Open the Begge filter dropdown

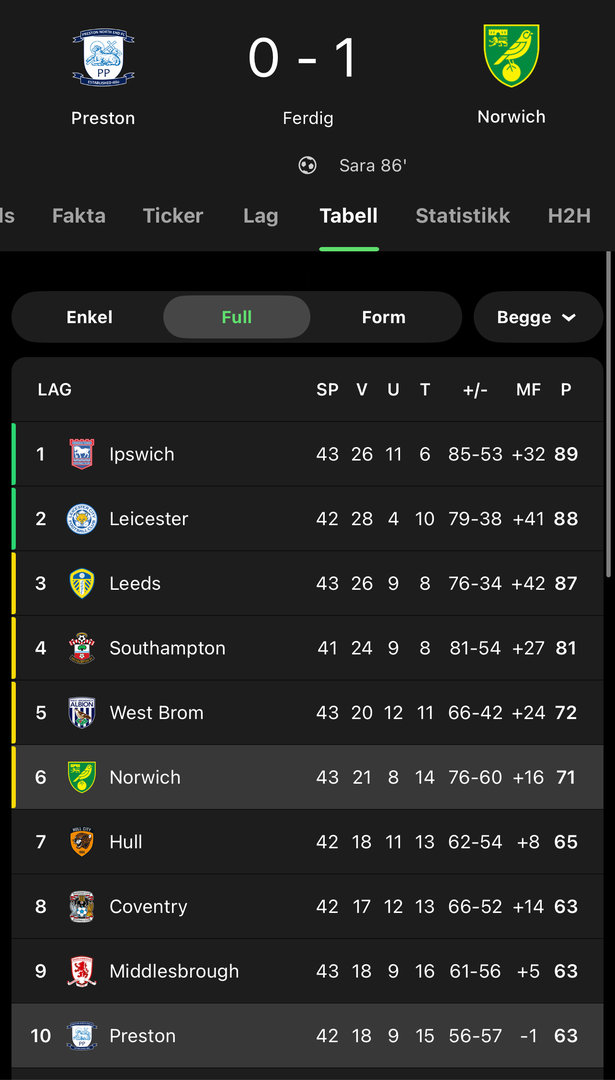[537, 317]
